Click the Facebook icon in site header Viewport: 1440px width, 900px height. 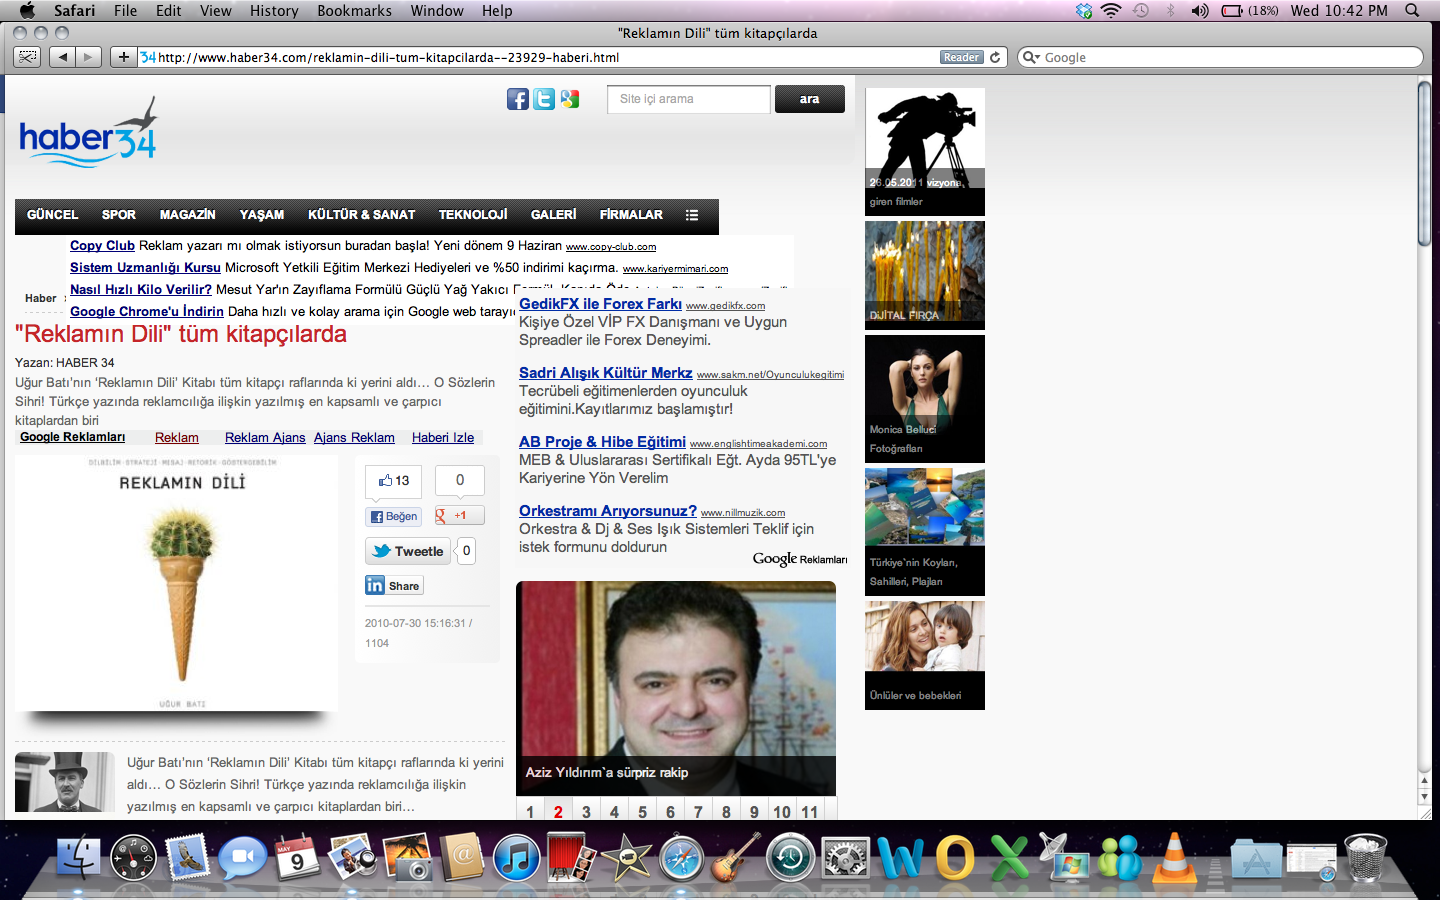pyautogui.click(x=517, y=99)
